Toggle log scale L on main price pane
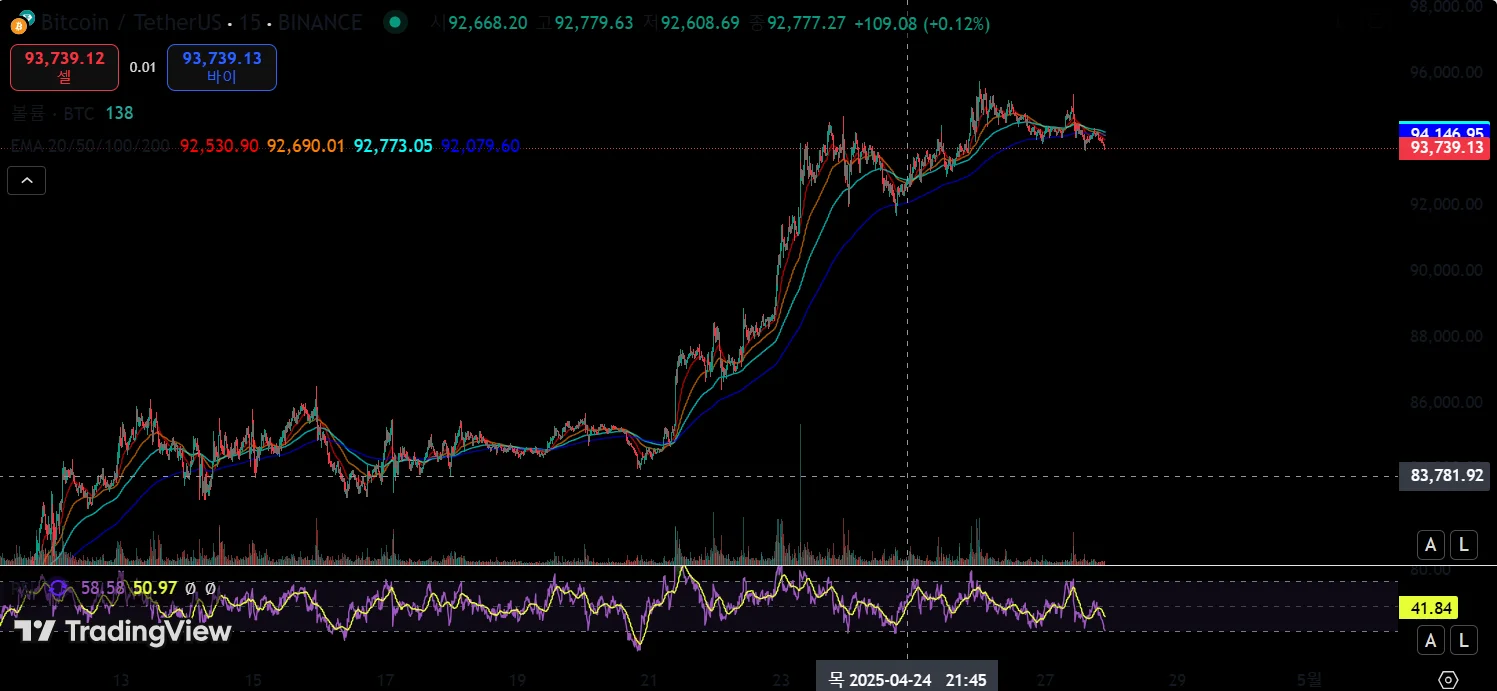This screenshot has width=1497, height=691. coord(1464,545)
